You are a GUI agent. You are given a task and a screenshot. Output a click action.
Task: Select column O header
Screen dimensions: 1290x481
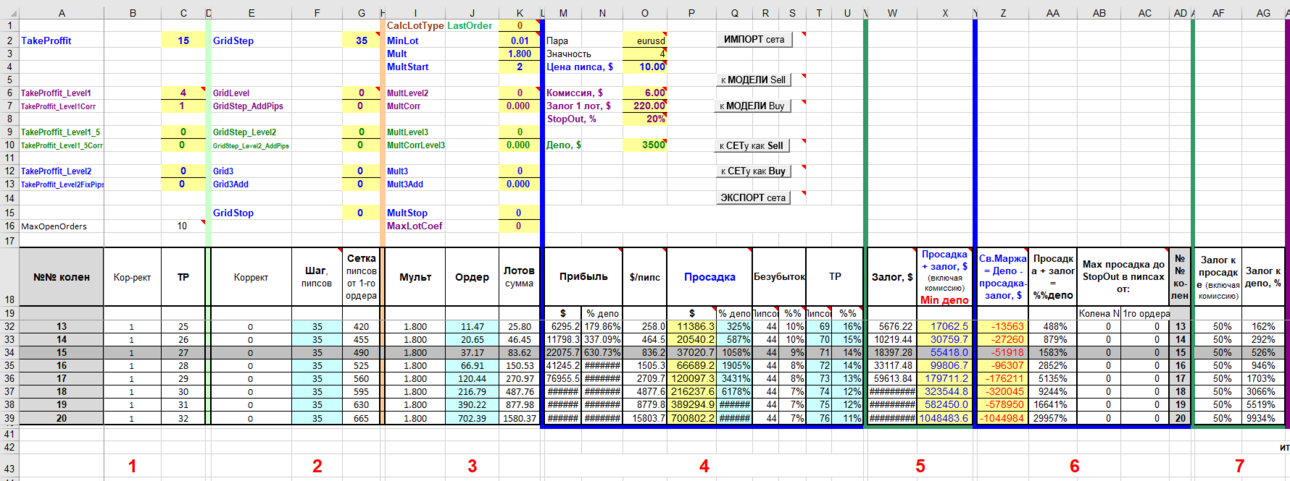coord(645,11)
